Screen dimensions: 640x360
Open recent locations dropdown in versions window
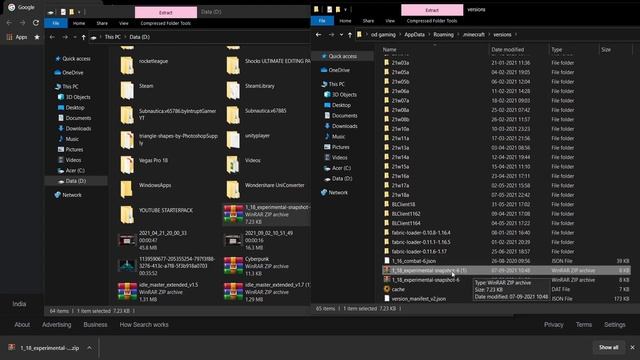click(341, 35)
